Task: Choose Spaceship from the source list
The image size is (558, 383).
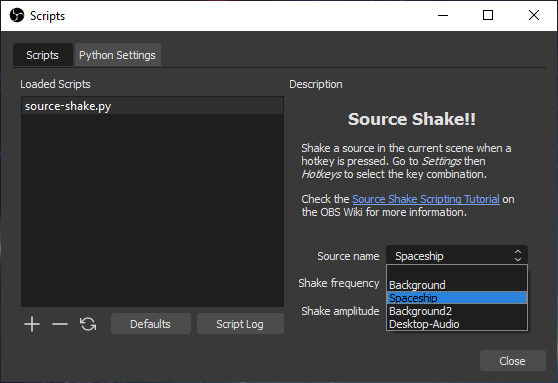Action: pos(457,298)
